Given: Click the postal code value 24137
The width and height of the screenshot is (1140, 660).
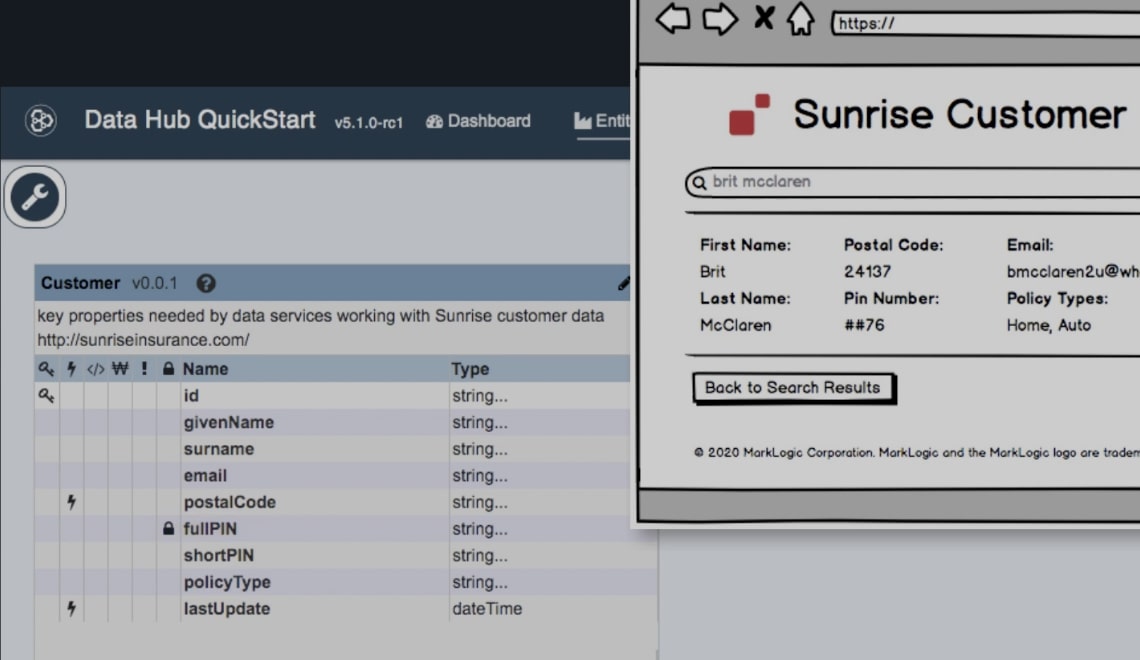Looking at the screenshot, I should click(867, 272).
